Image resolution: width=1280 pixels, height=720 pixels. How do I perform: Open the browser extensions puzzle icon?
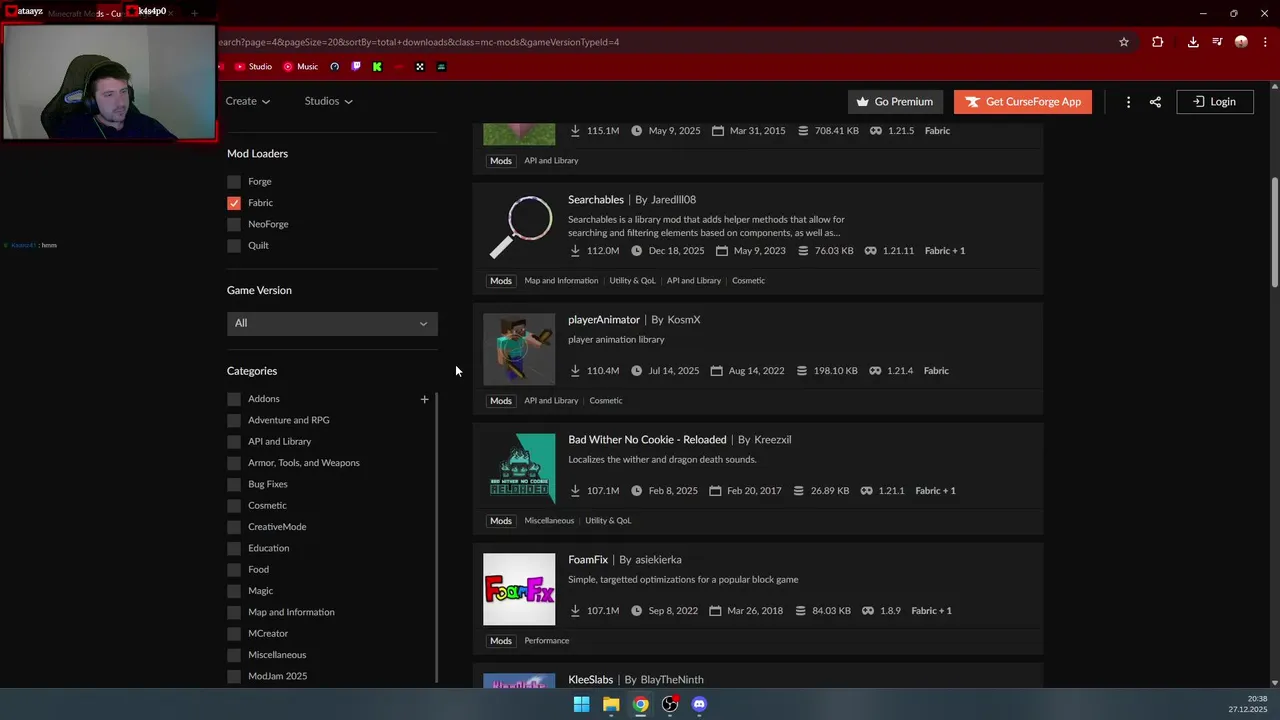tap(1157, 42)
